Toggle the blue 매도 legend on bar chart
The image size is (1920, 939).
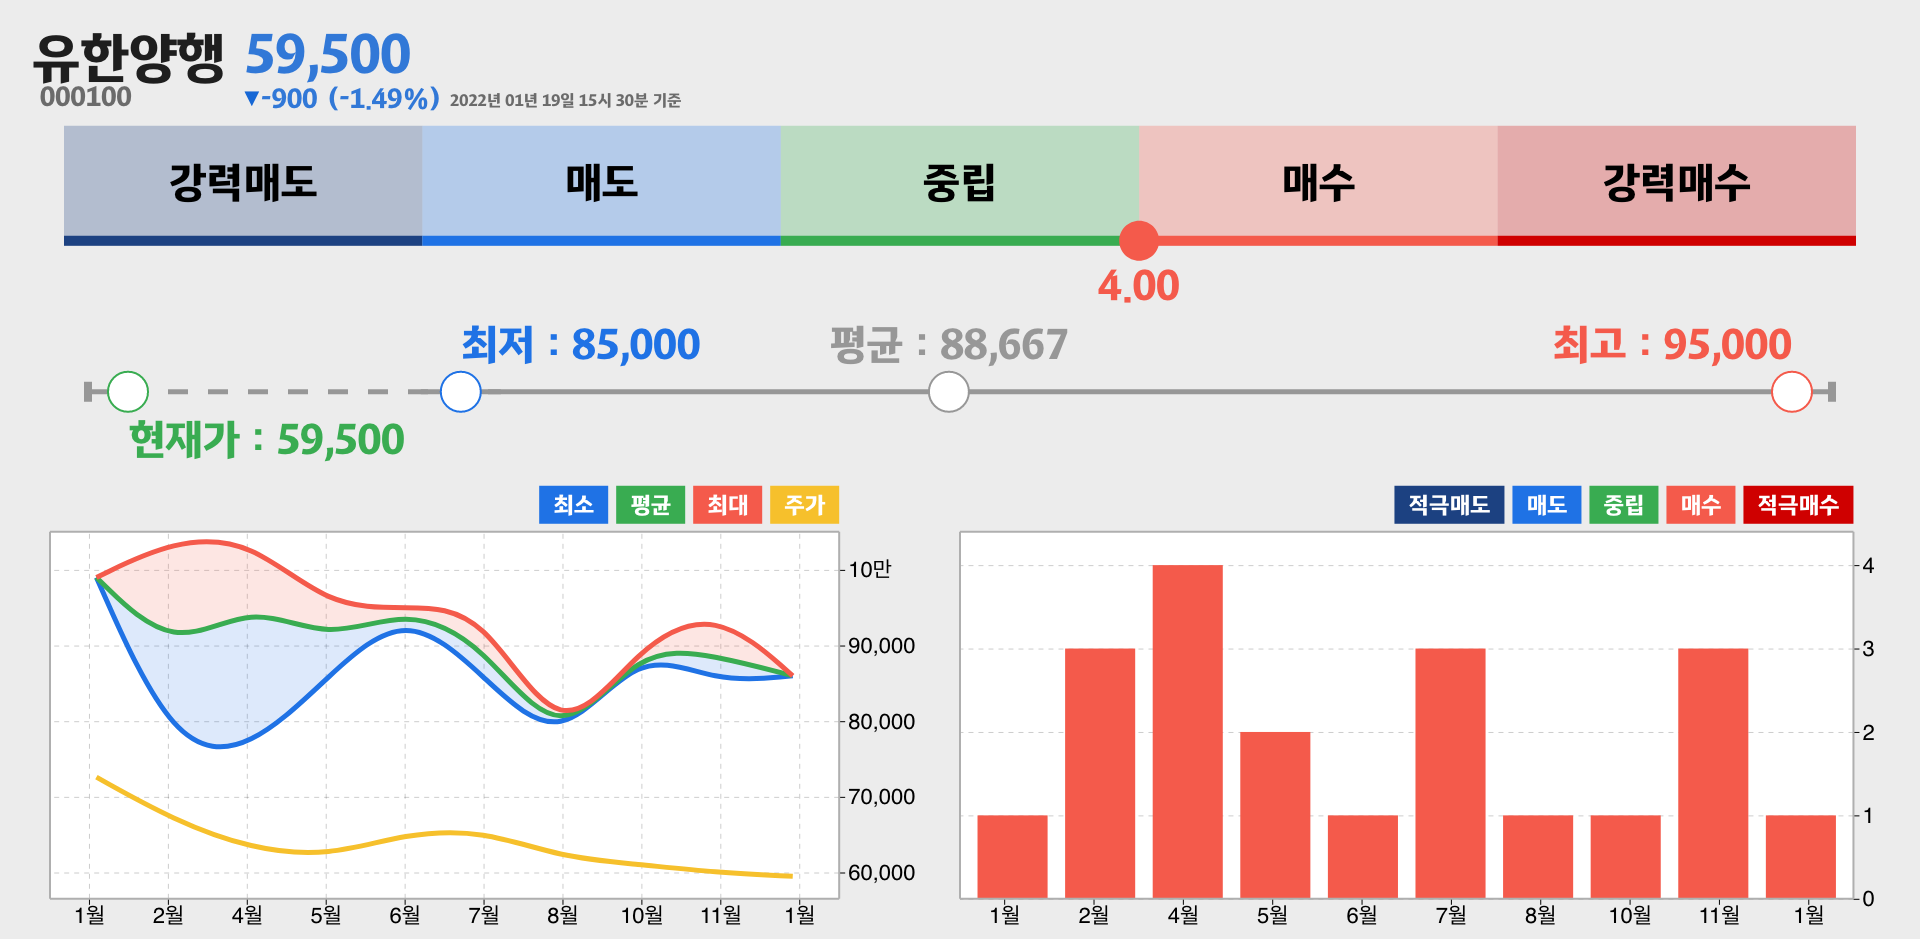coord(1547,505)
